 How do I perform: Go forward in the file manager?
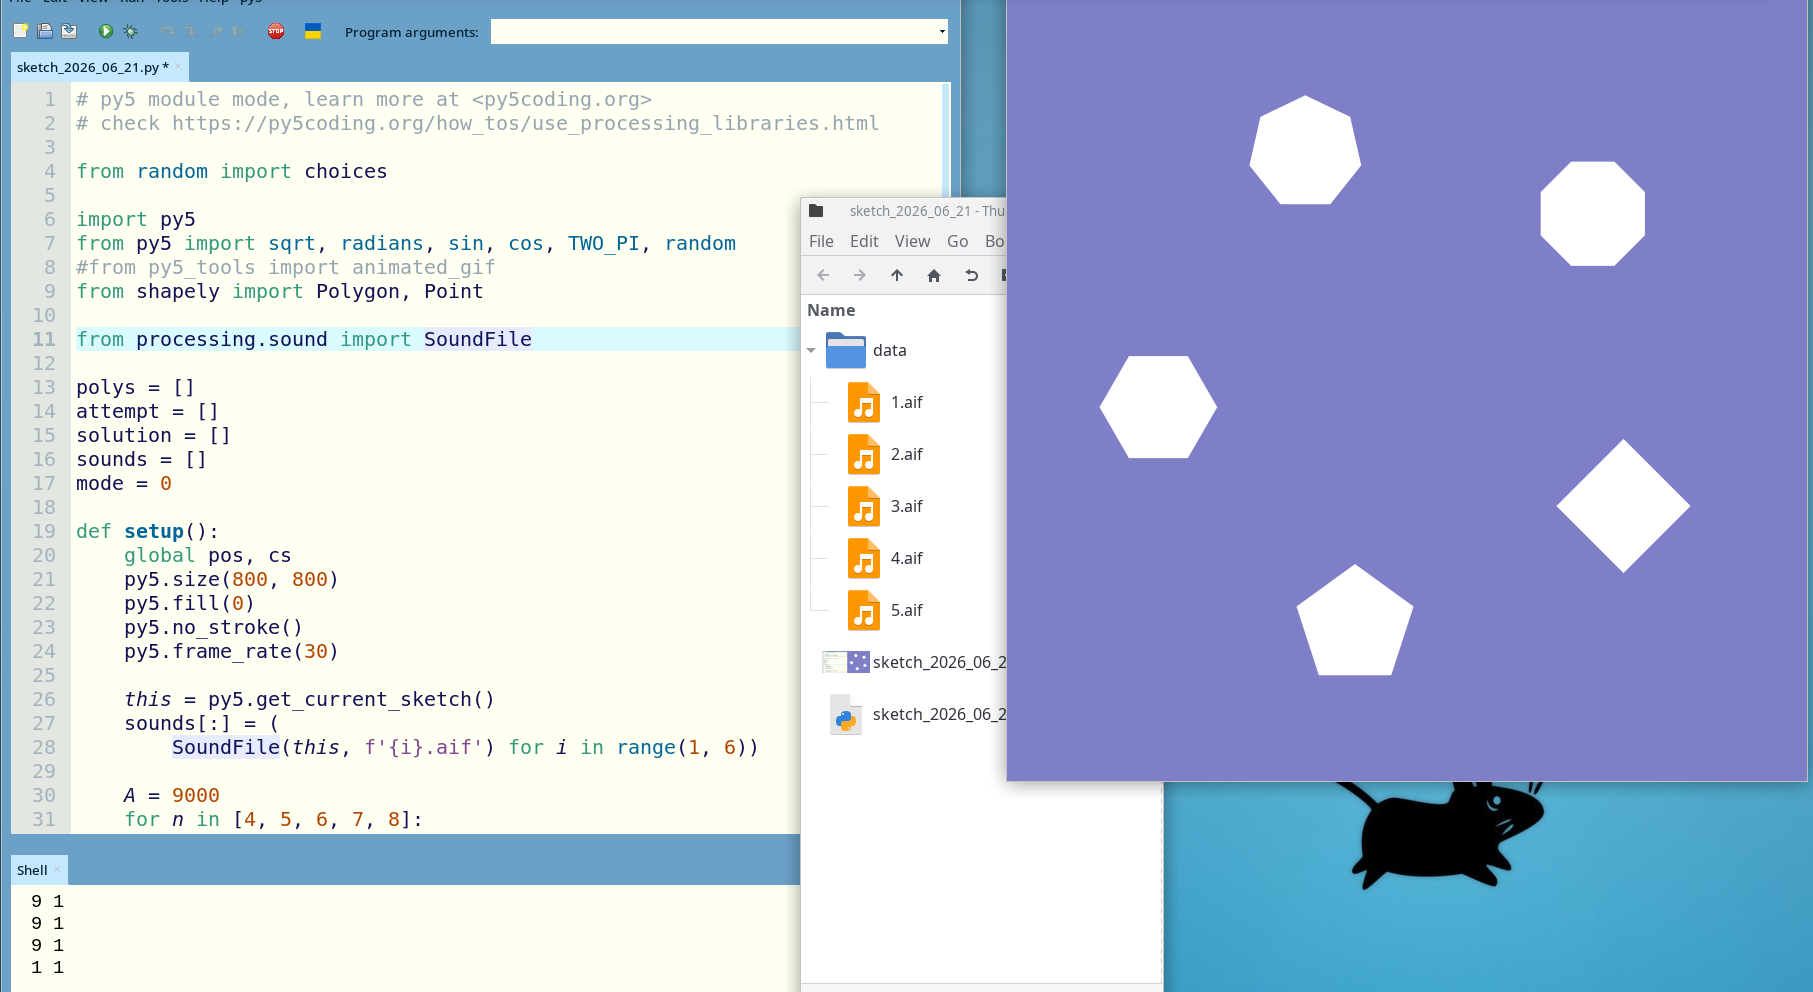860,275
